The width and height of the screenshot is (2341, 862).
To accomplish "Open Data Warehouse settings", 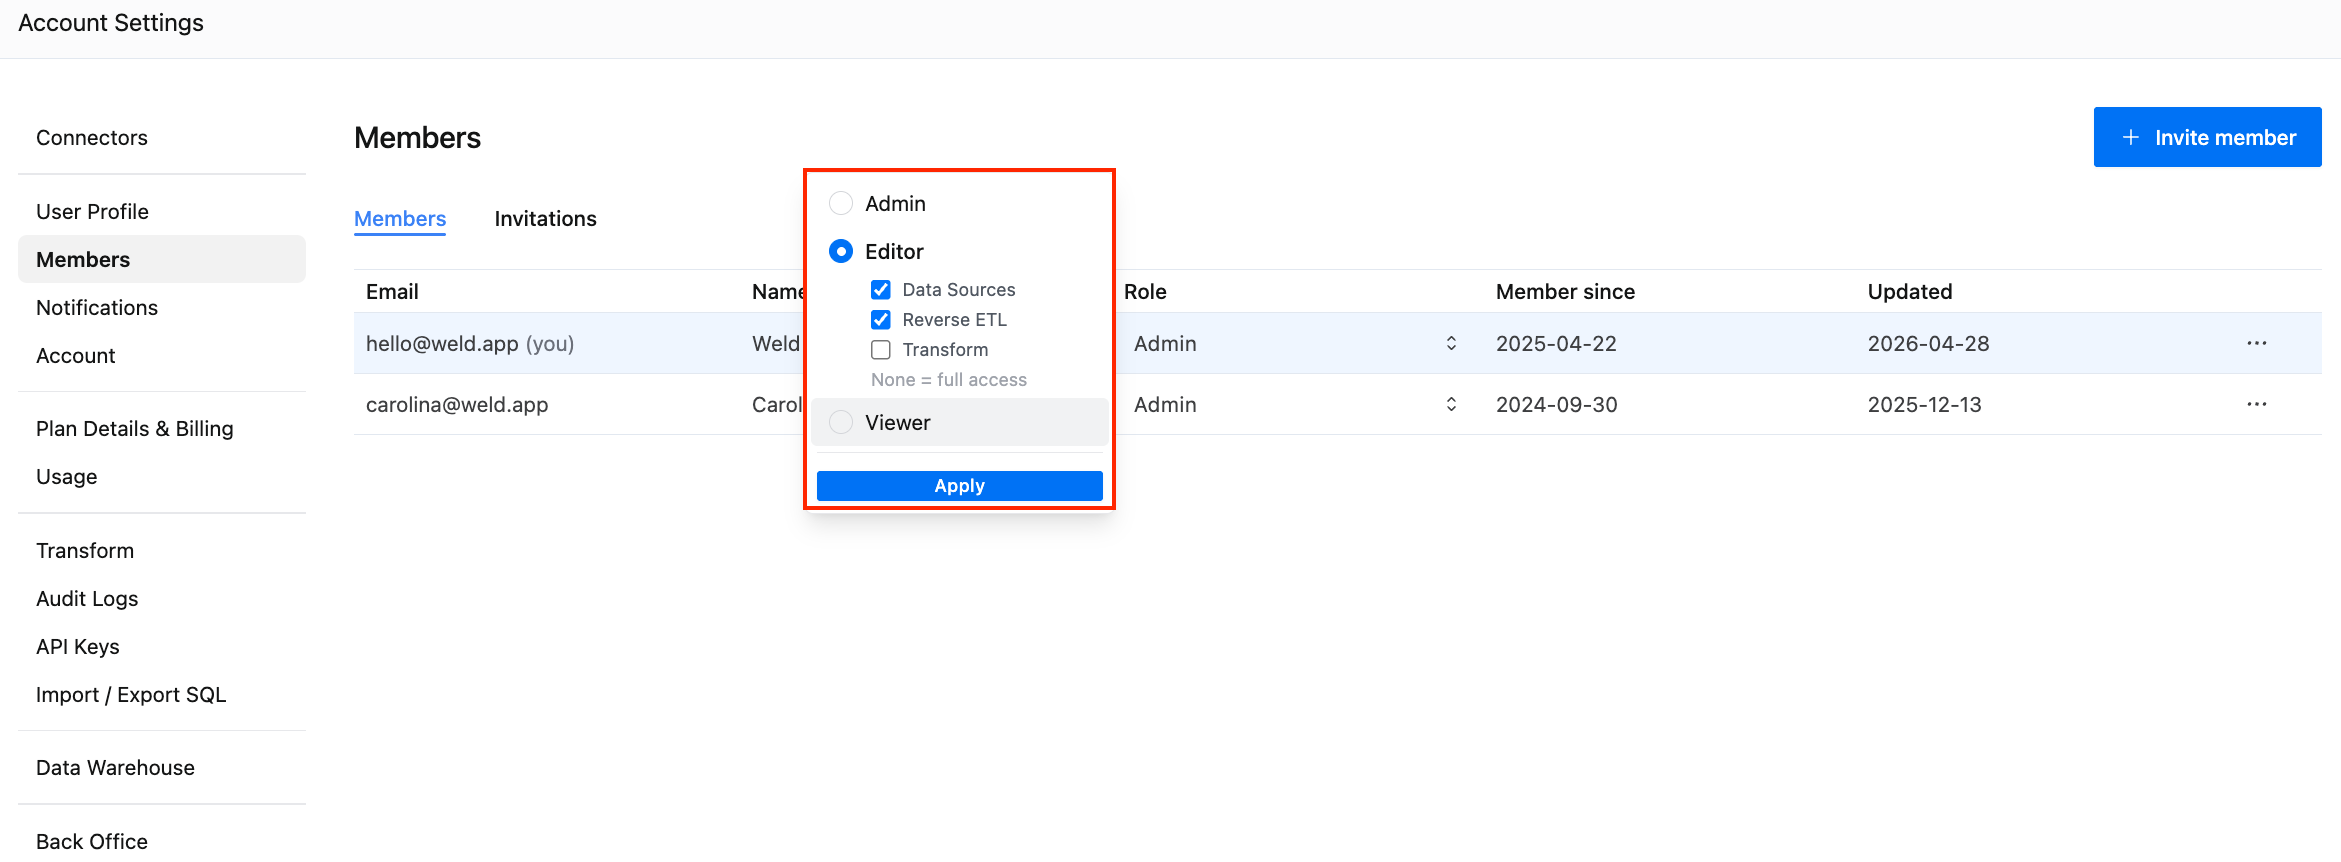I will coord(115,768).
